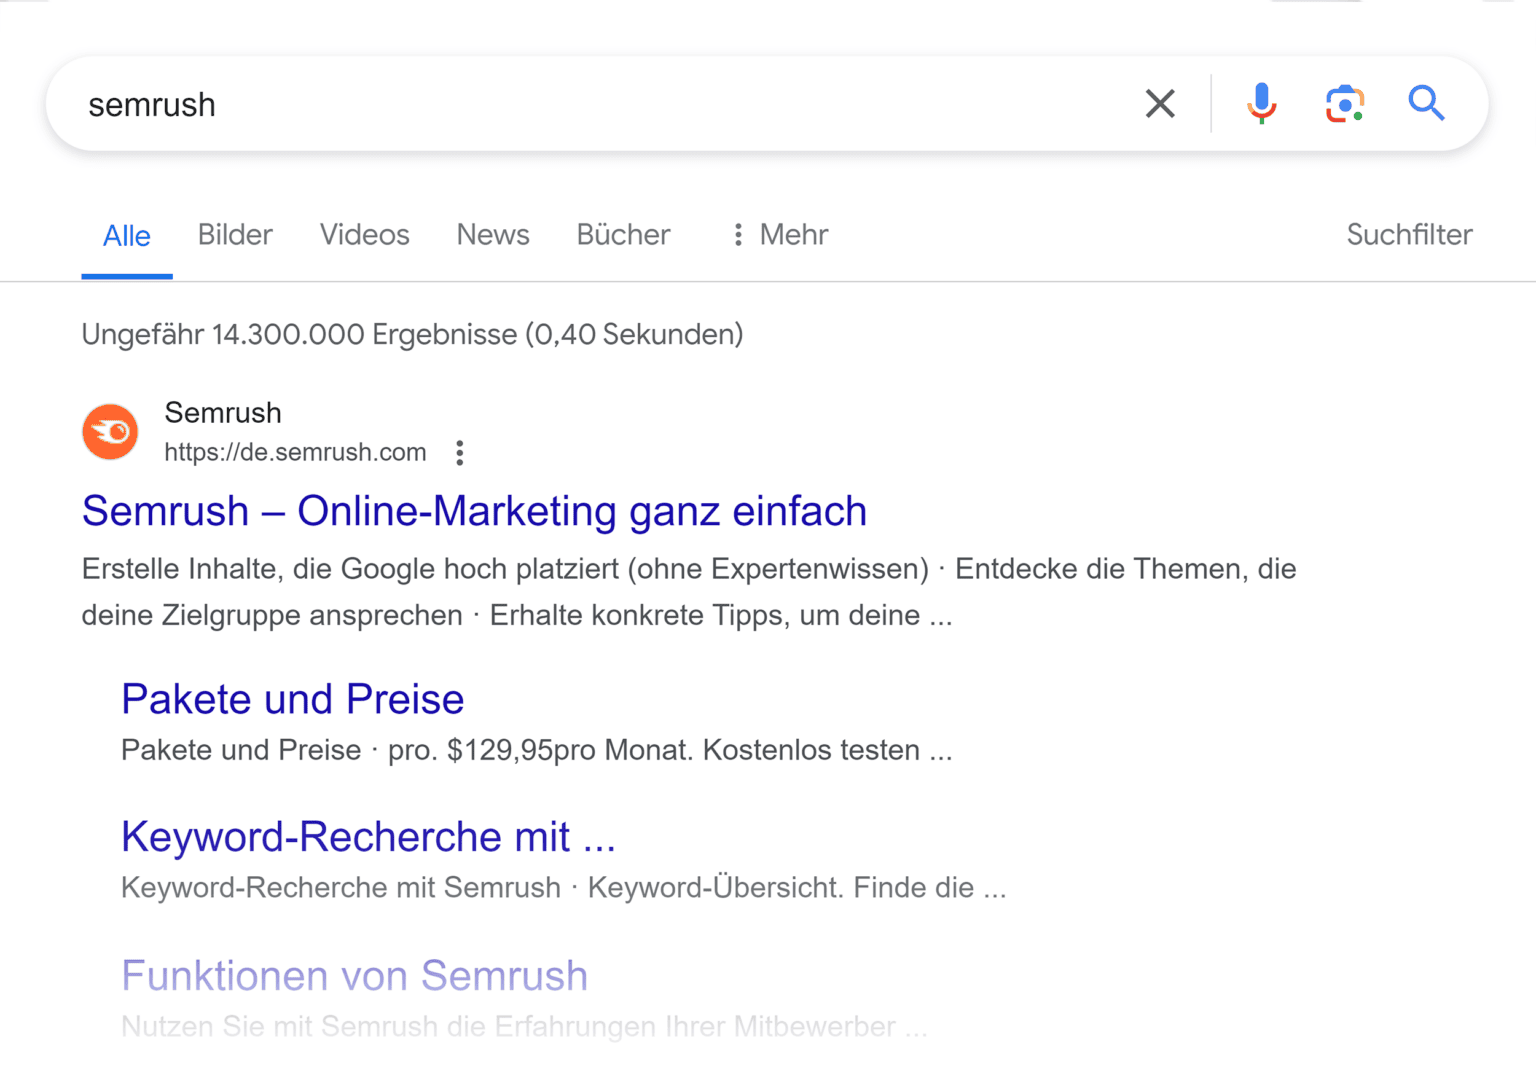Open the three-dot menu beside the Semrush URL

point(459,453)
